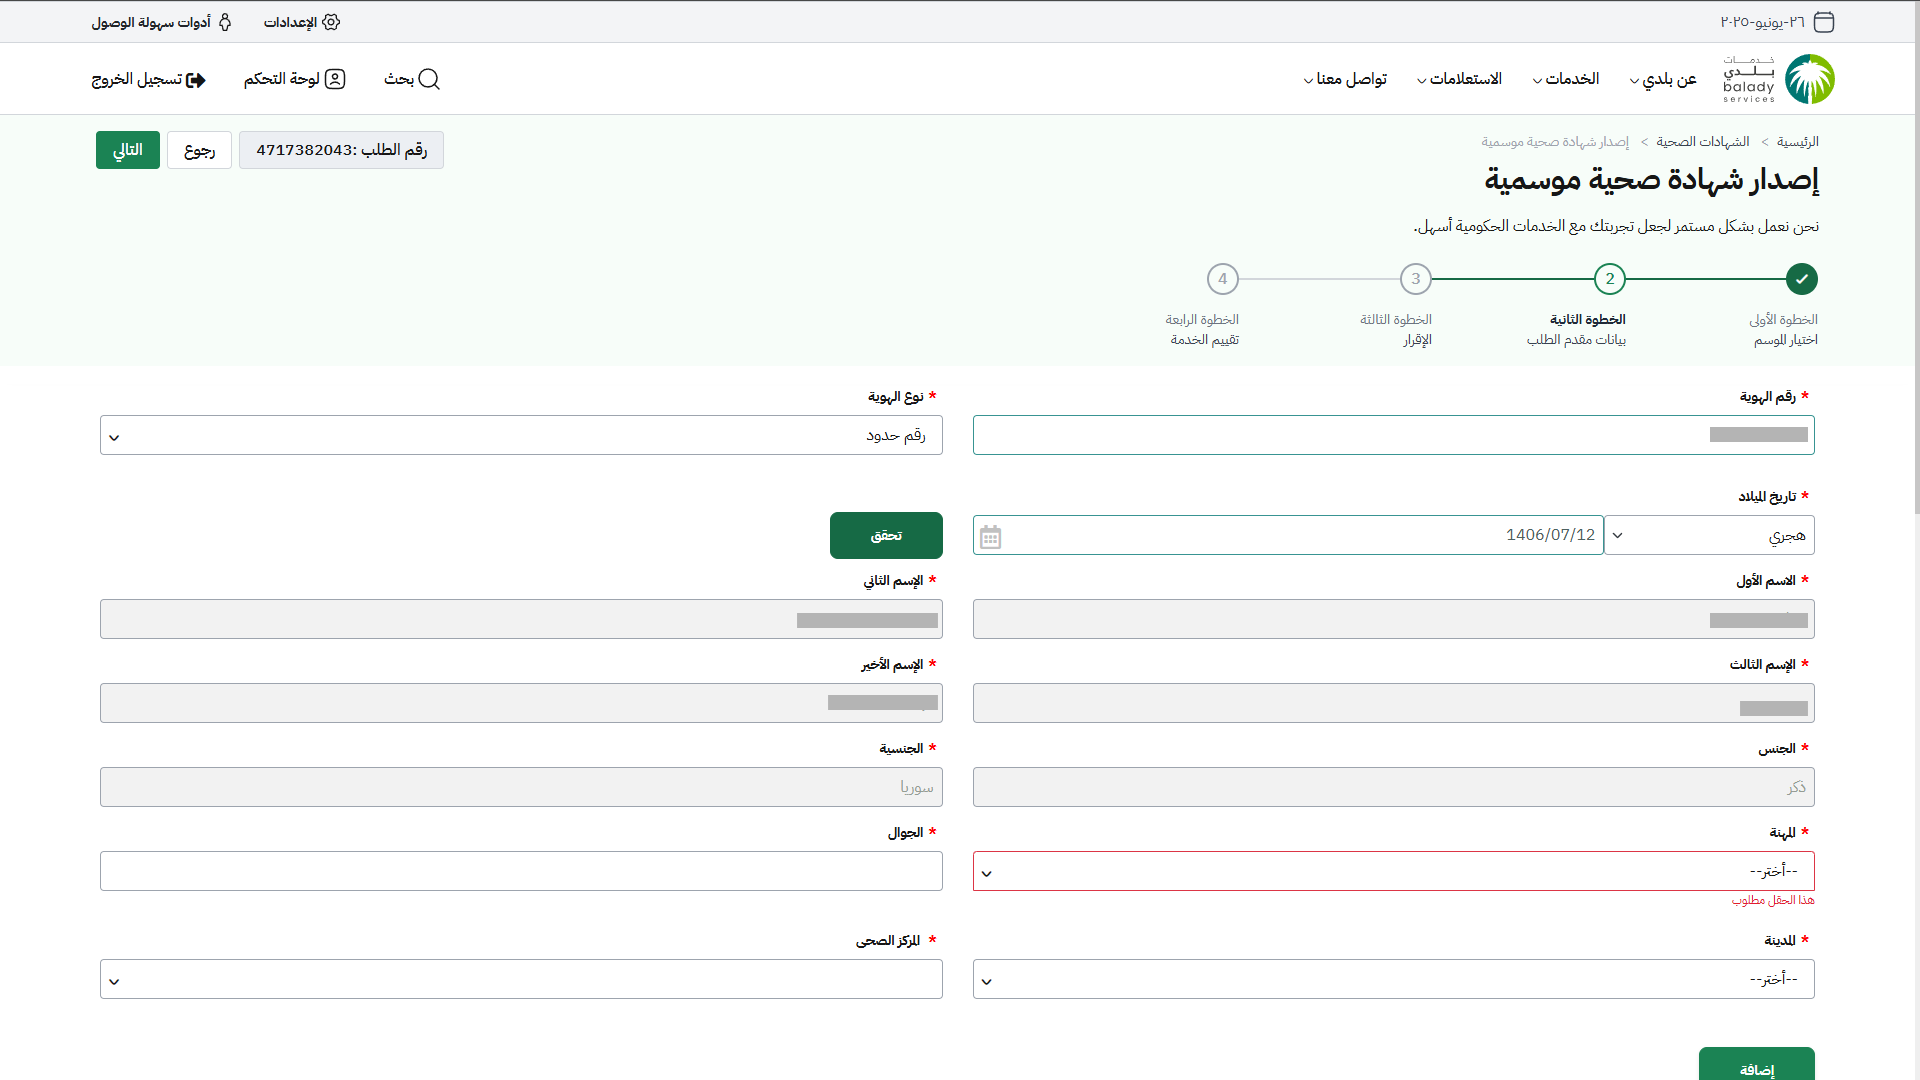Open the services menu (الخدمات)

(1570, 79)
